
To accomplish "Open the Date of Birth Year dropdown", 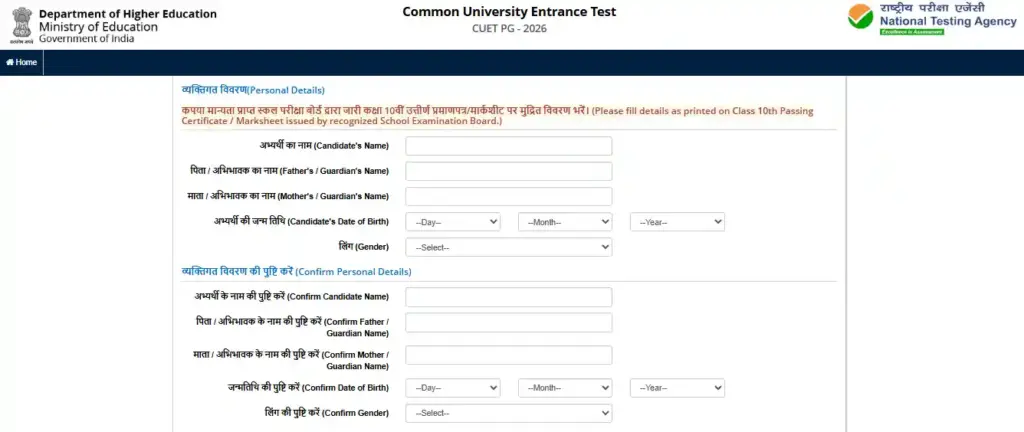I will point(677,222).
